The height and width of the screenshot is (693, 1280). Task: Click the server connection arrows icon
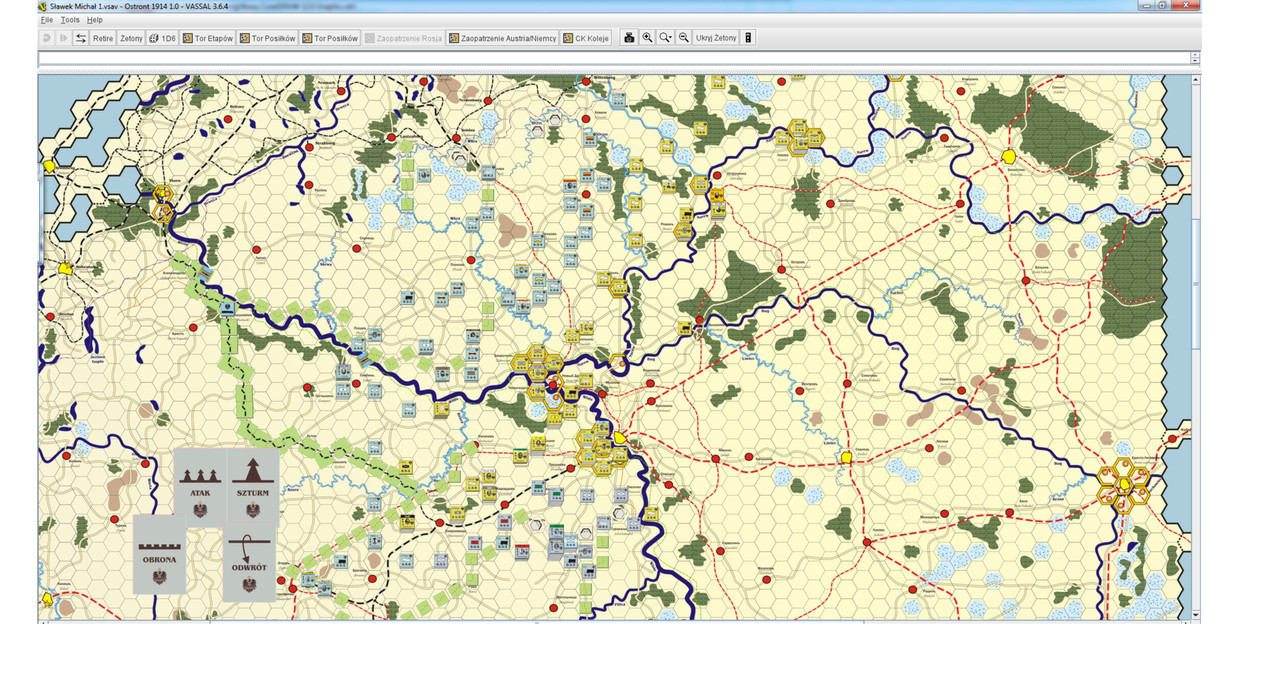(x=81, y=38)
